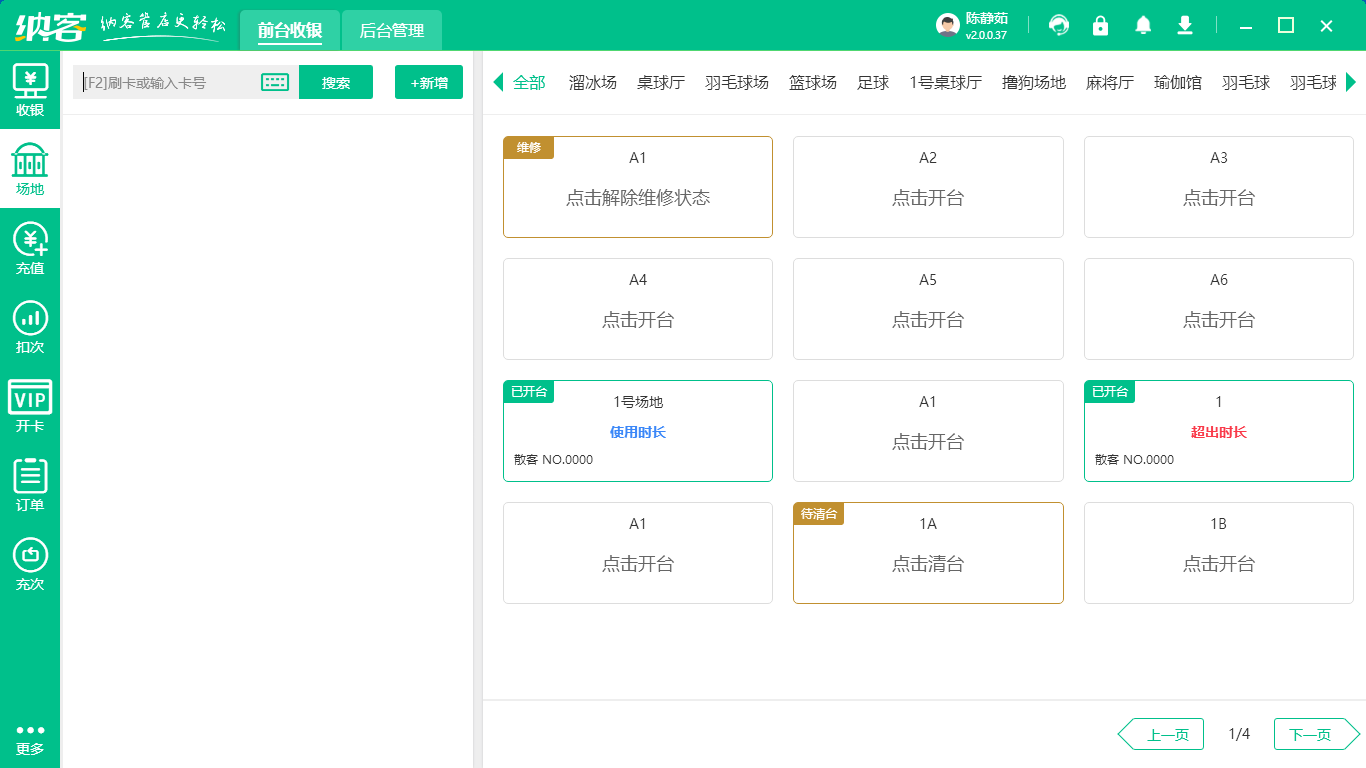
Task: Open the 扣次 deduct-count sidebar icon
Action: [30, 327]
